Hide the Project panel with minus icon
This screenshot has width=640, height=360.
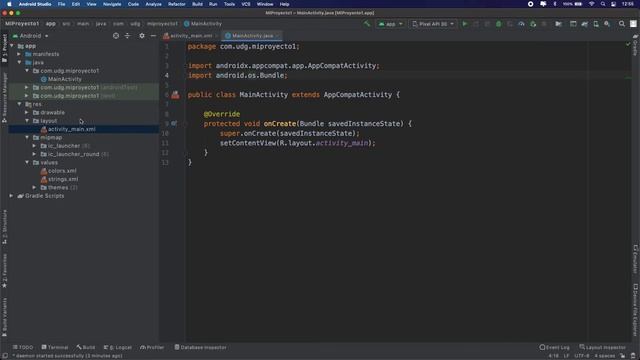click(x=153, y=36)
